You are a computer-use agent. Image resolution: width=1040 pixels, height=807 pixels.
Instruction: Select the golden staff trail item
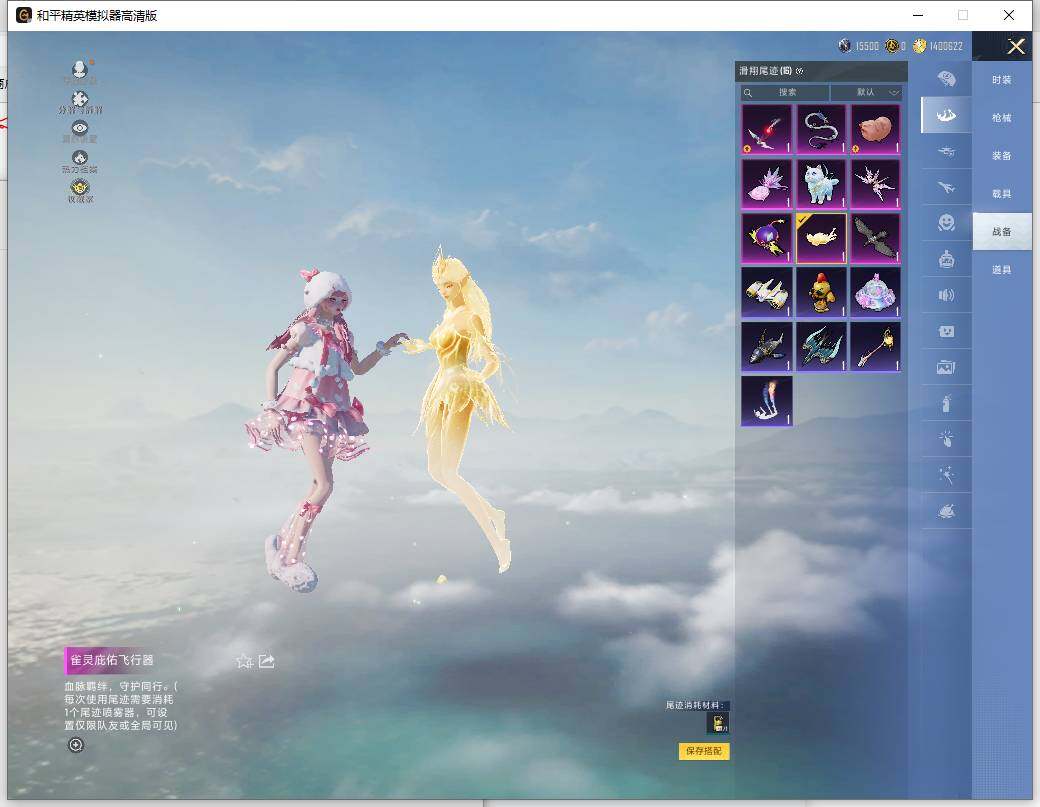[876, 347]
